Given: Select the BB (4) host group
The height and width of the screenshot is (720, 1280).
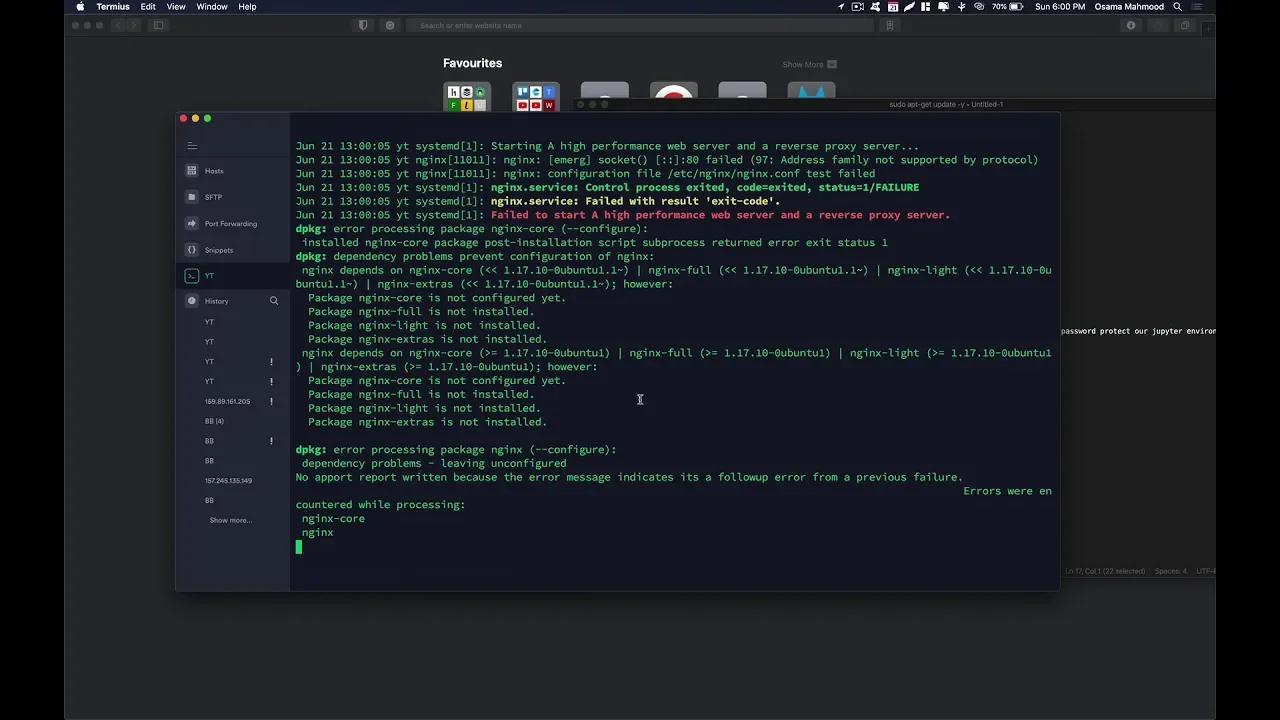Looking at the screenshot, I should coord(213,421).
